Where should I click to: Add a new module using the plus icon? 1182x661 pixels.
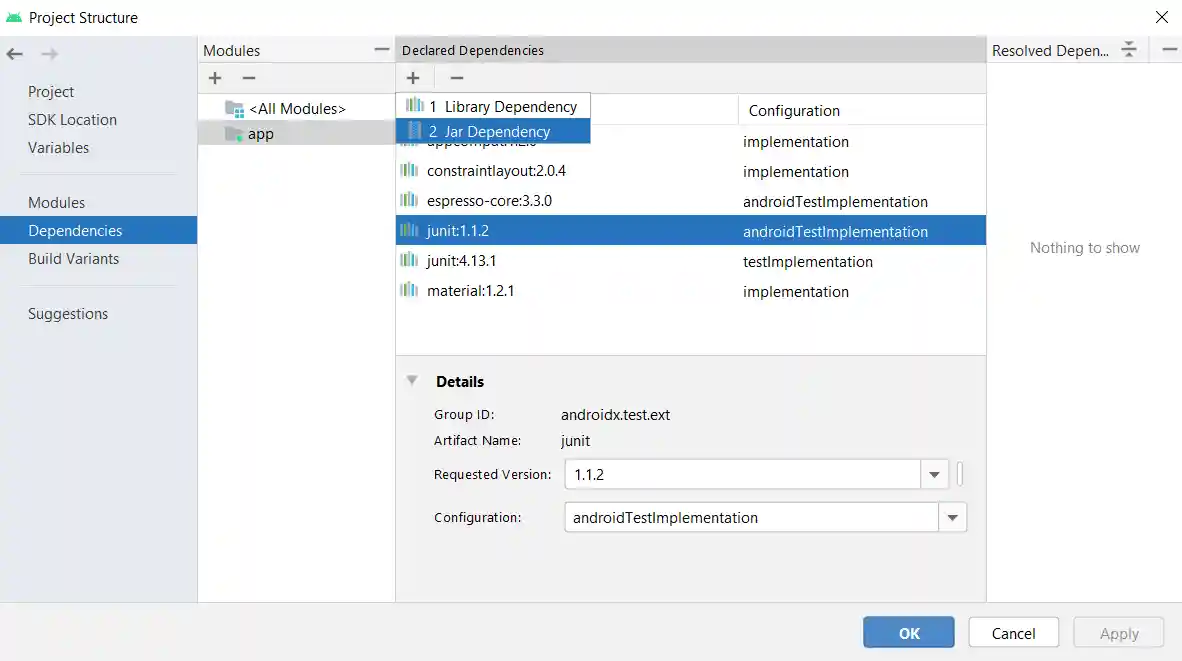[215, 78]
